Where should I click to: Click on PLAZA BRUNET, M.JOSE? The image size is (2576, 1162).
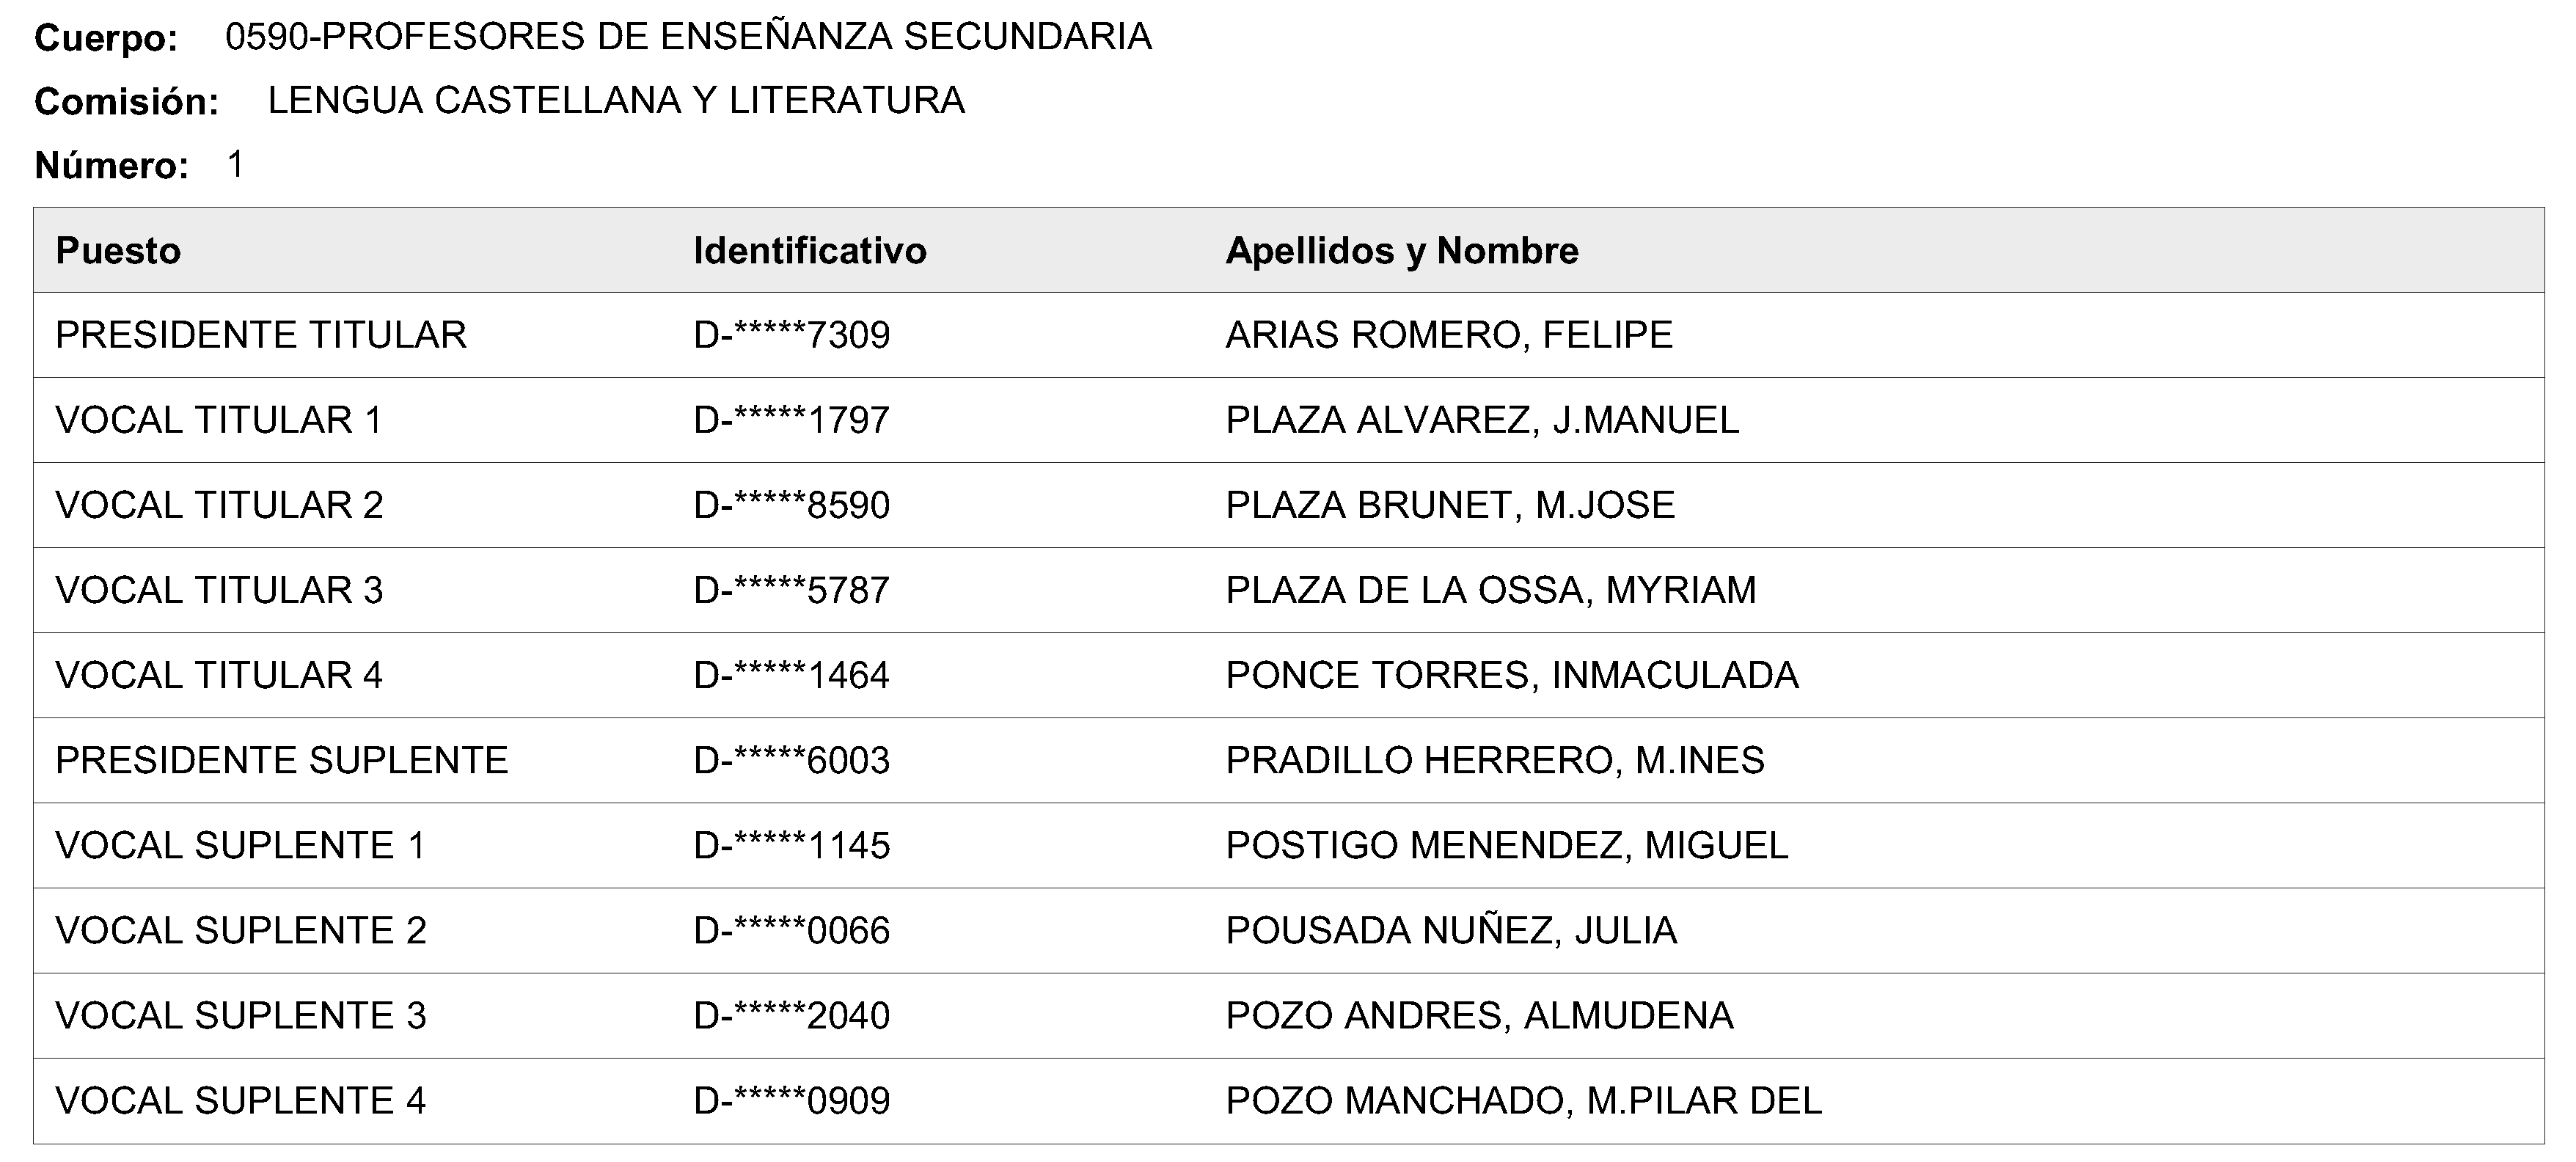click(1450, 505)
